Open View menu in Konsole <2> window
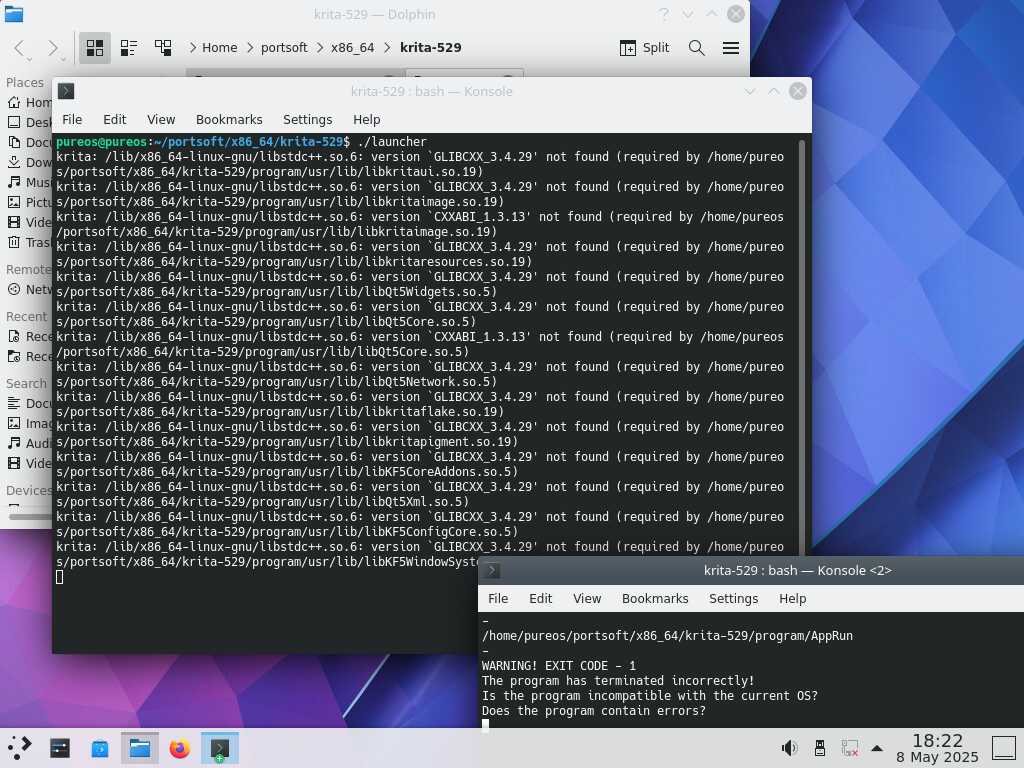1024x768 pixels. point(586,598)
